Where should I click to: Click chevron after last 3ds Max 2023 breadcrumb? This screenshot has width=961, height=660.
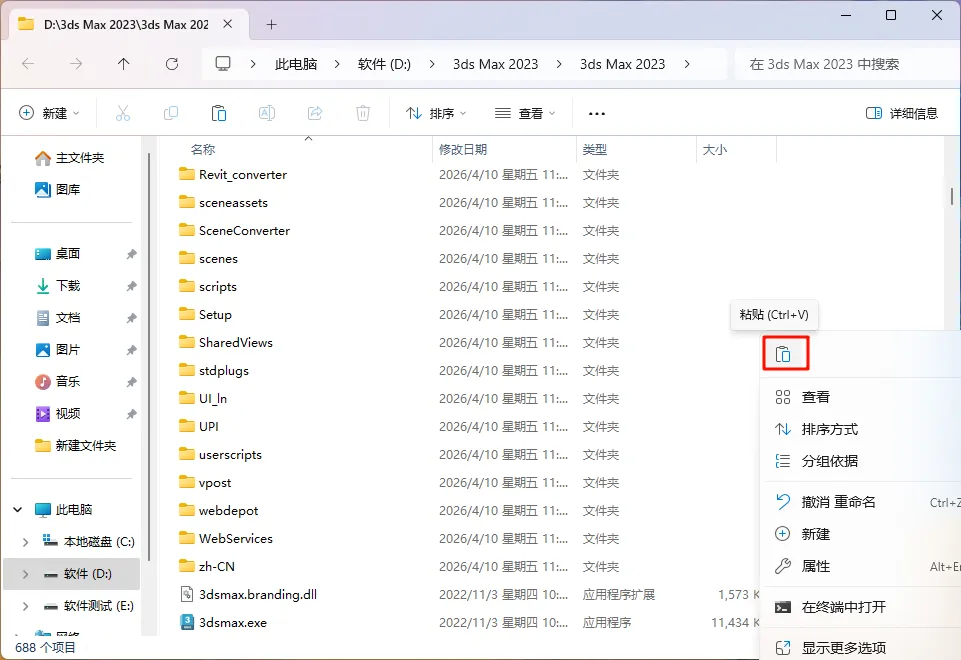tap(687, 64)
